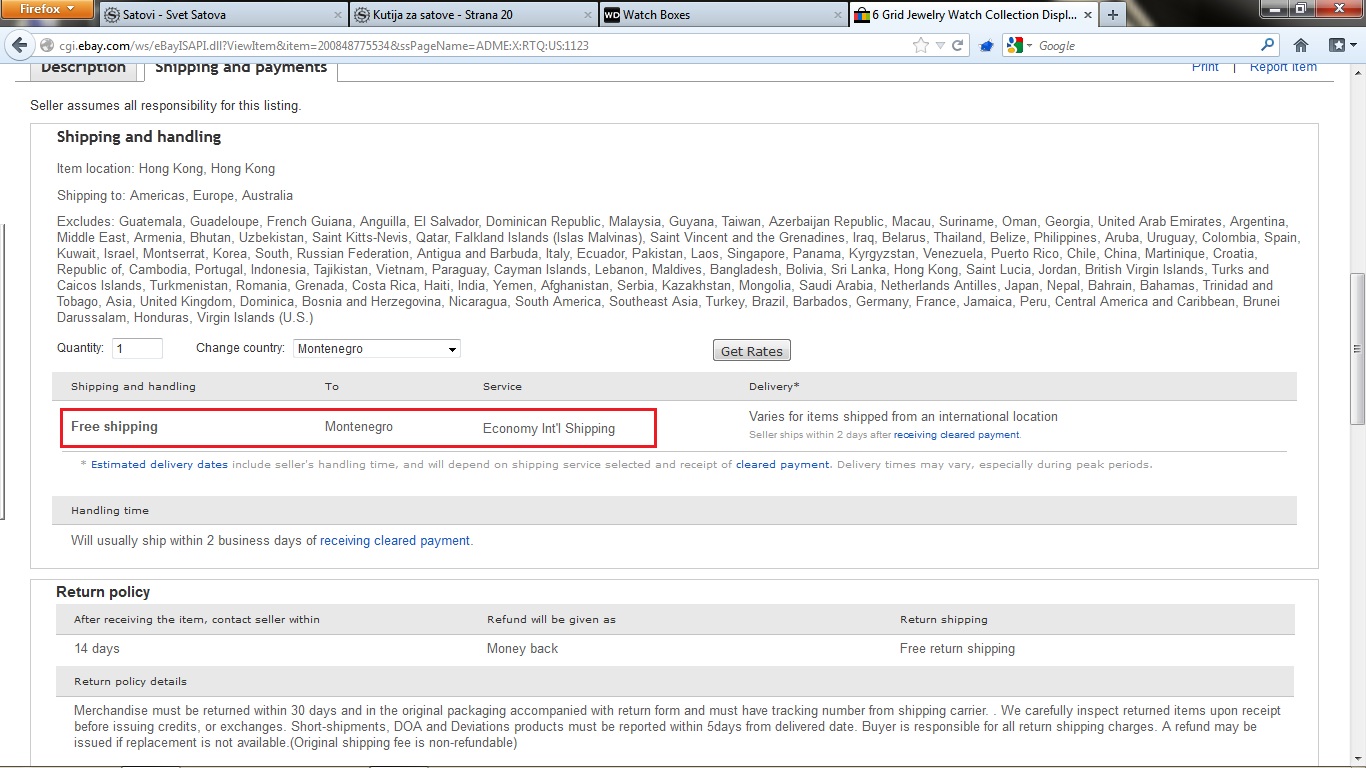Expand the Change country dropdown

tap(377, 349)
